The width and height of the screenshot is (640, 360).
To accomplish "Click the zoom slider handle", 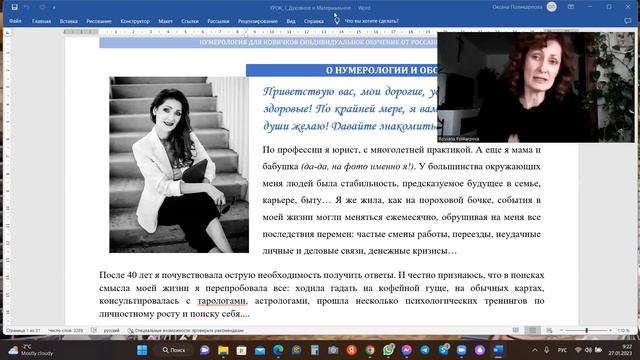I will point(587,330).
